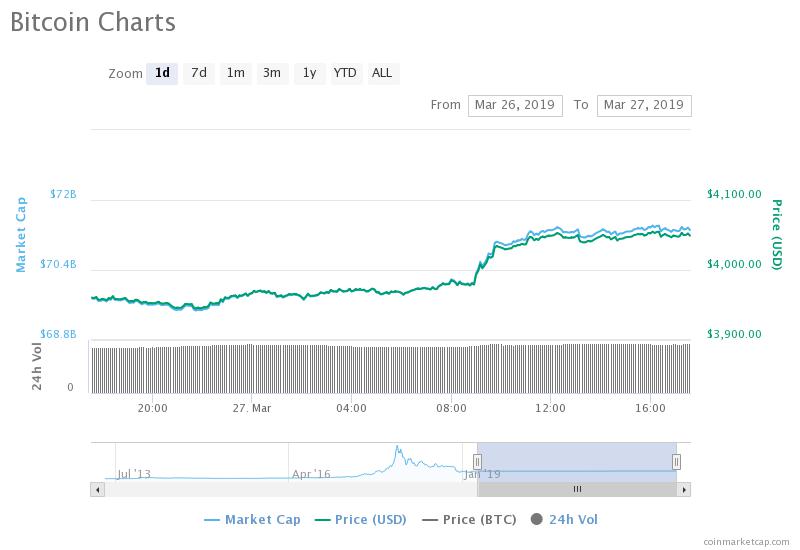Choose the 3m zoom option
This screenshot has width=800, height=550.
[x=272, y=73]
